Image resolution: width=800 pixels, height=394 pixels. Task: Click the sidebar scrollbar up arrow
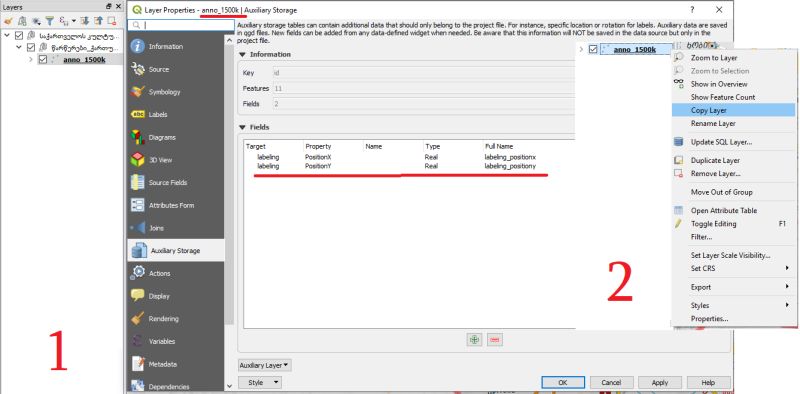click(x=229, y=39)
